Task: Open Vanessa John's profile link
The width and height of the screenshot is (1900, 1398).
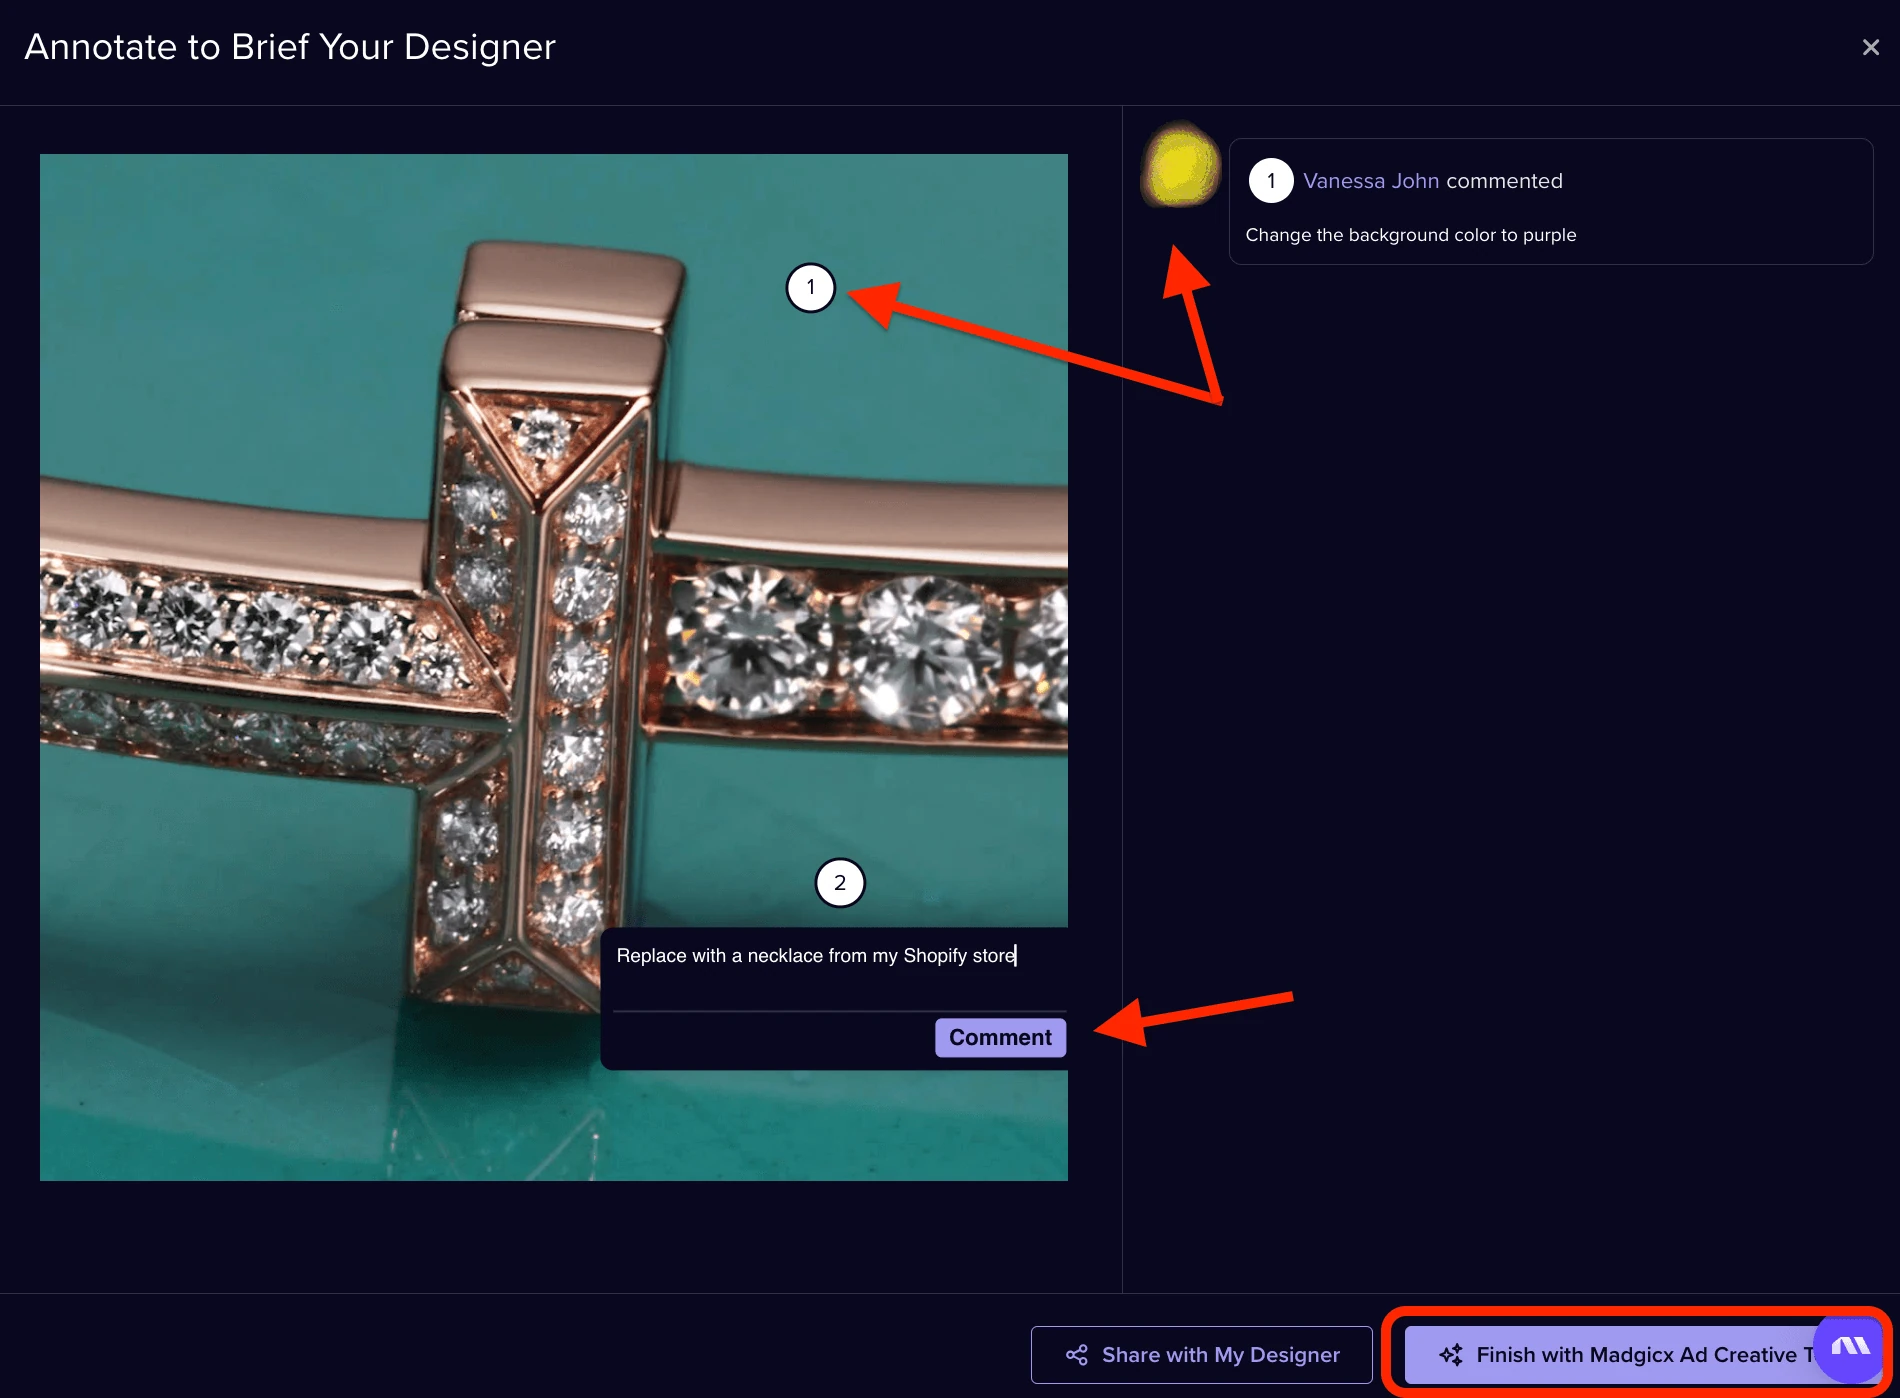Action: (x=1371, y=181)
